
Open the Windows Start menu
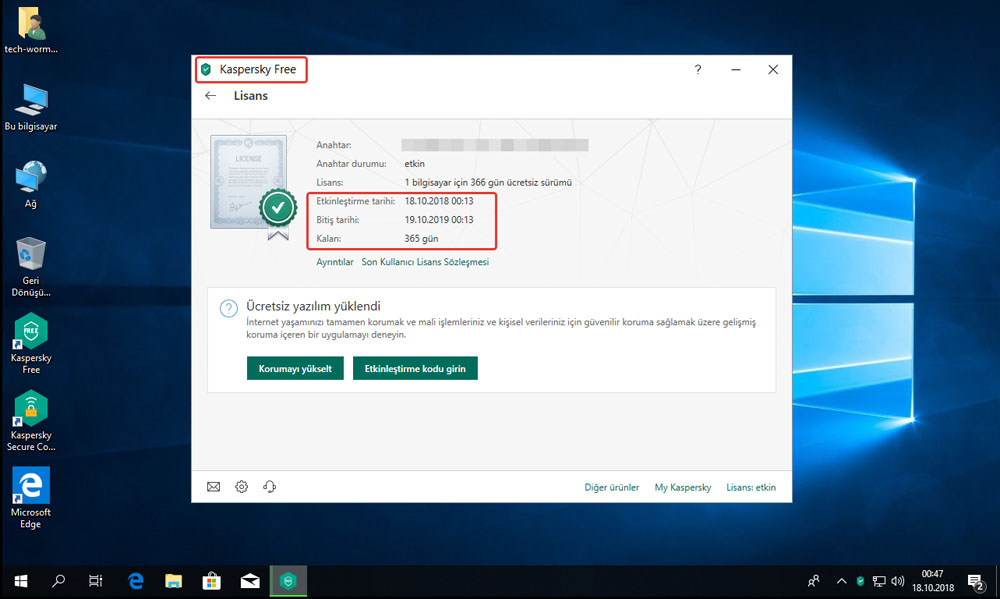click(21, 580)
